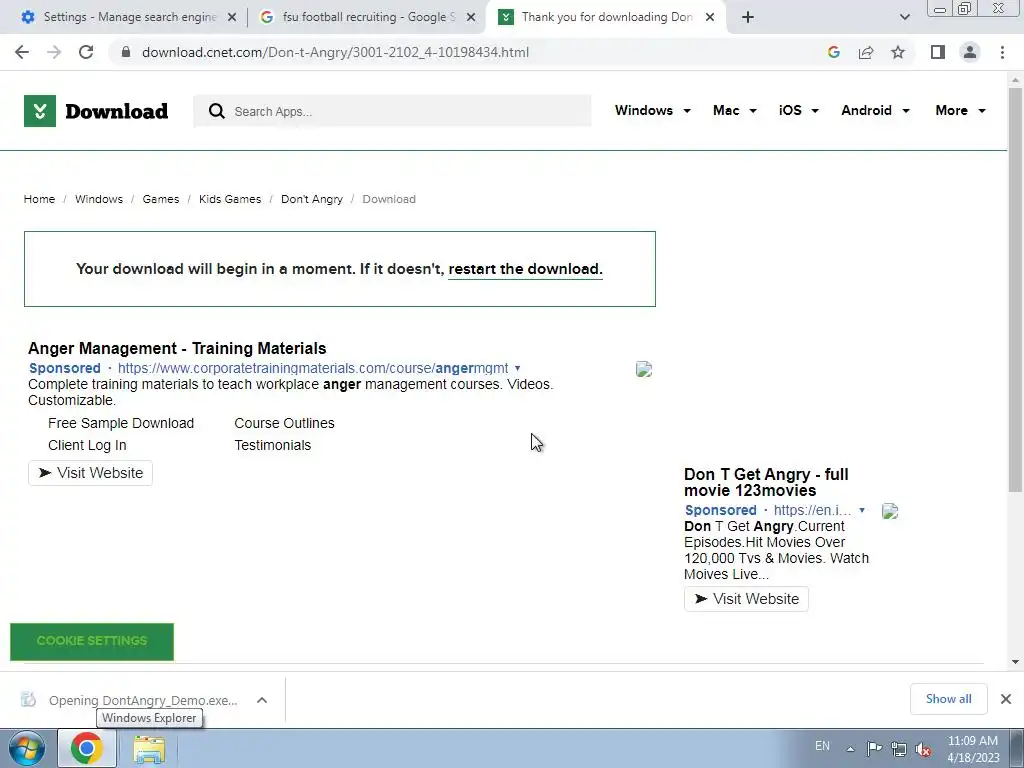Close the downloads bar
The height and width of the screenshot is (768, 1024).
click(x=1006, y=699)
